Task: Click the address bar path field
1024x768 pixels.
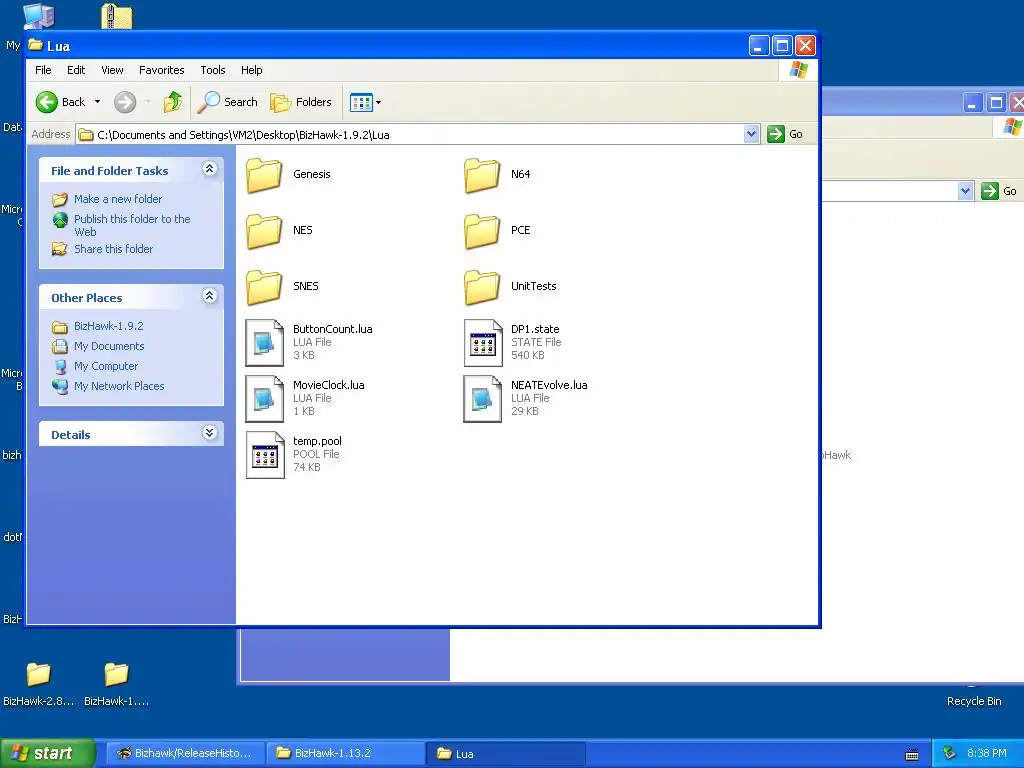Action: [418, 135]
